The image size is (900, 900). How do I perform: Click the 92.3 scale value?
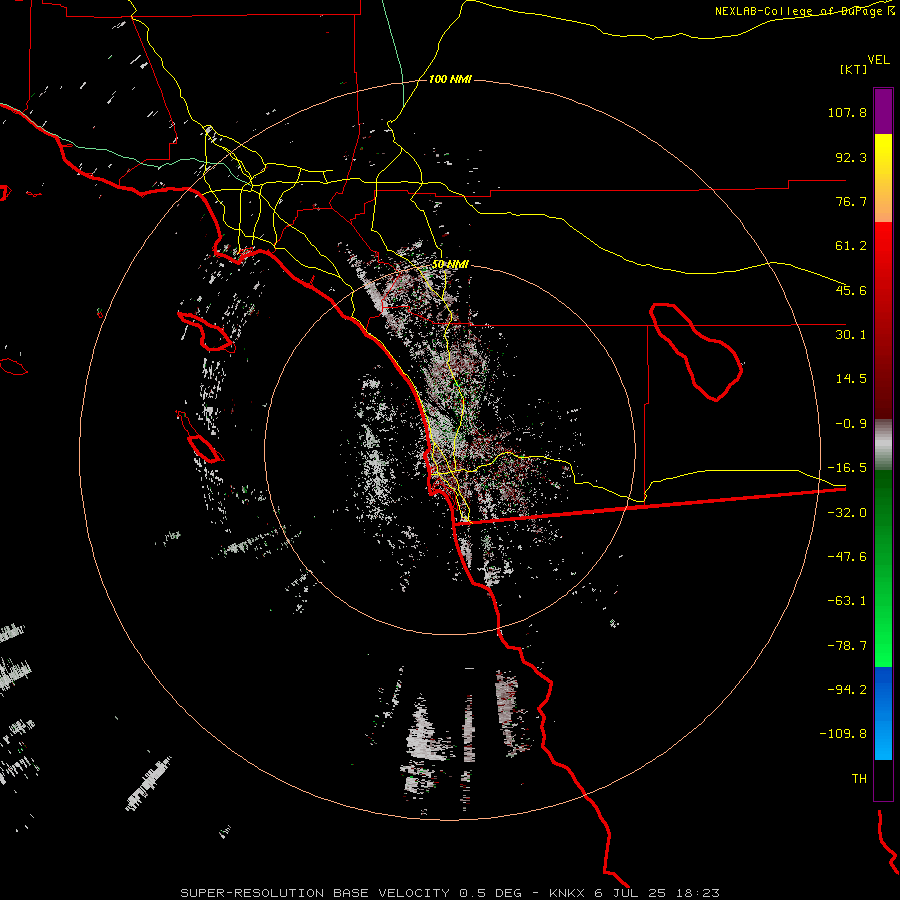[x=851, y=157]
